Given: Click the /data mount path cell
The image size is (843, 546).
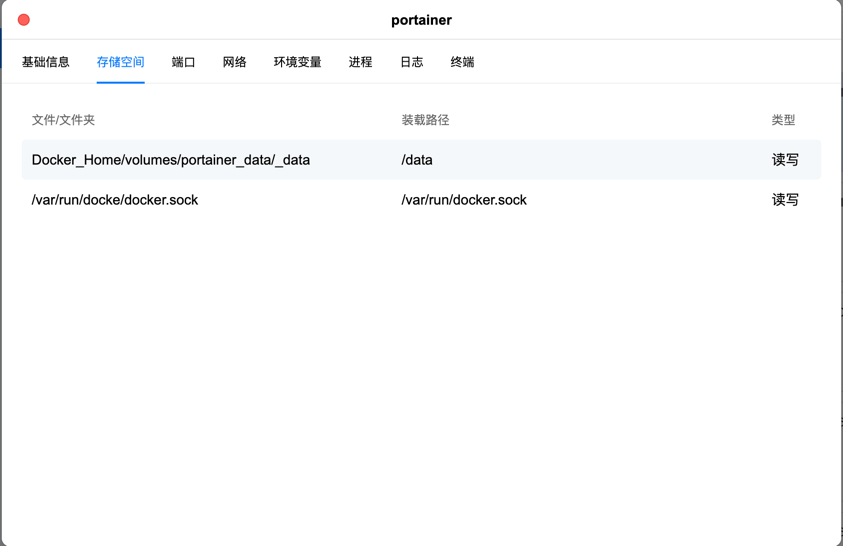Looking at the screenshot, I should pos(417,160).
